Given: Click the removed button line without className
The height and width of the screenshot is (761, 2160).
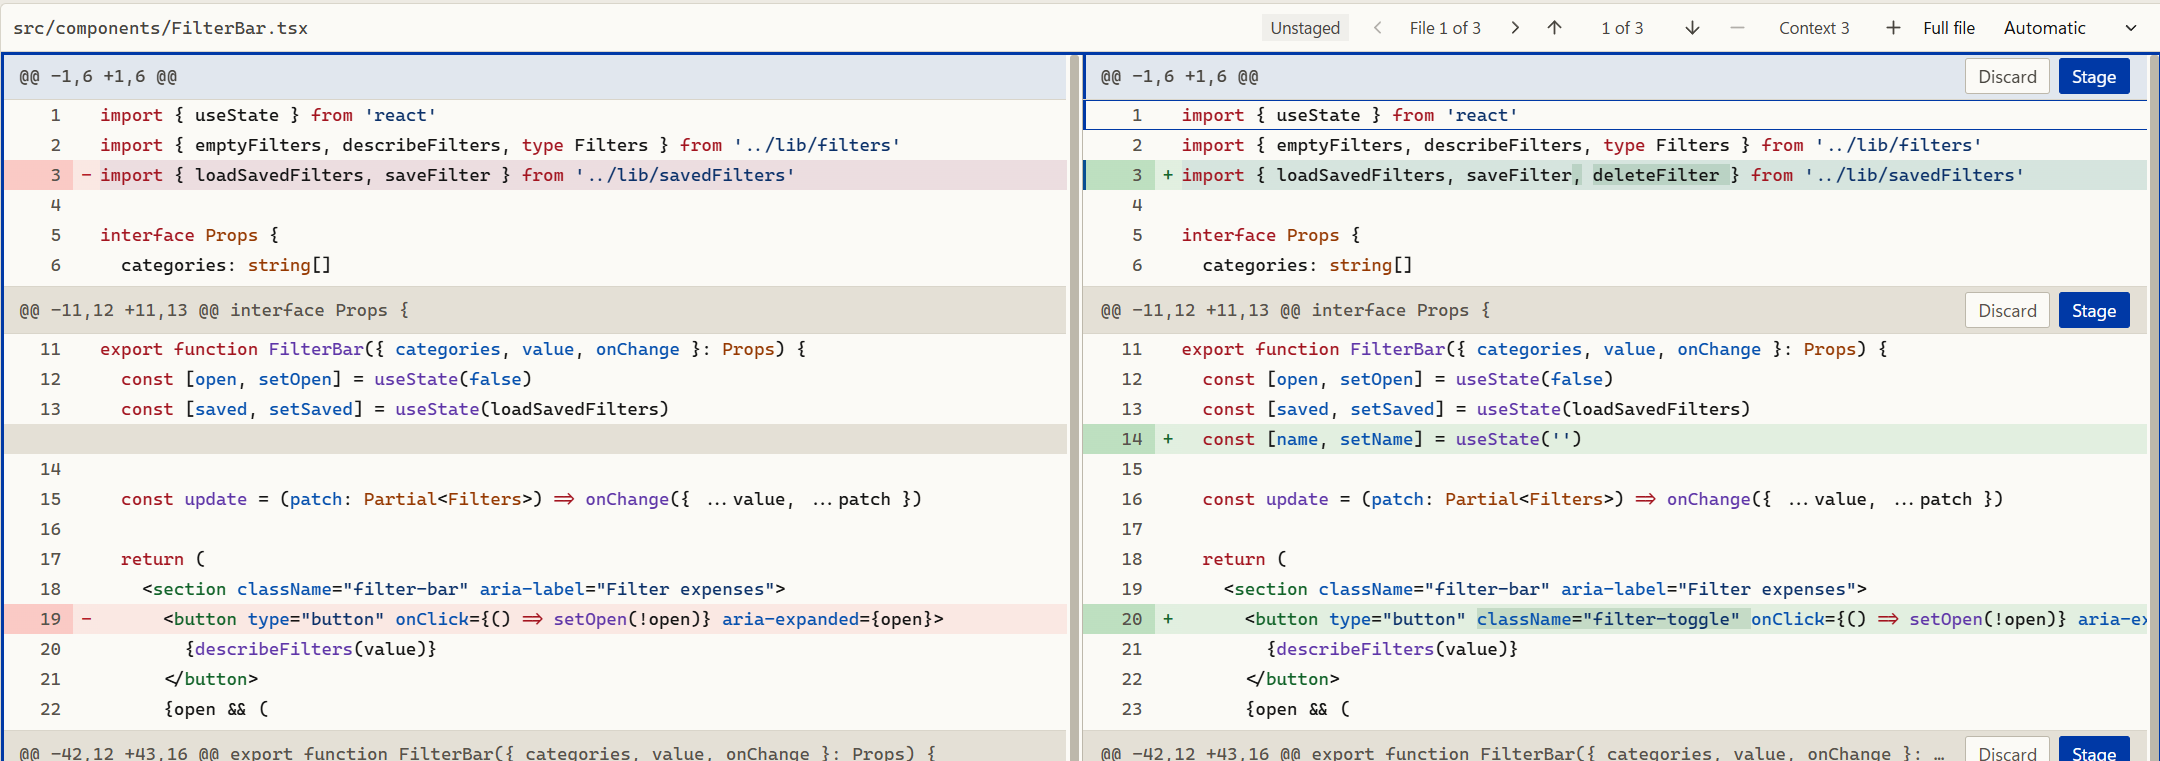Looking at the screenshot, I should click(x=535, y=619).
